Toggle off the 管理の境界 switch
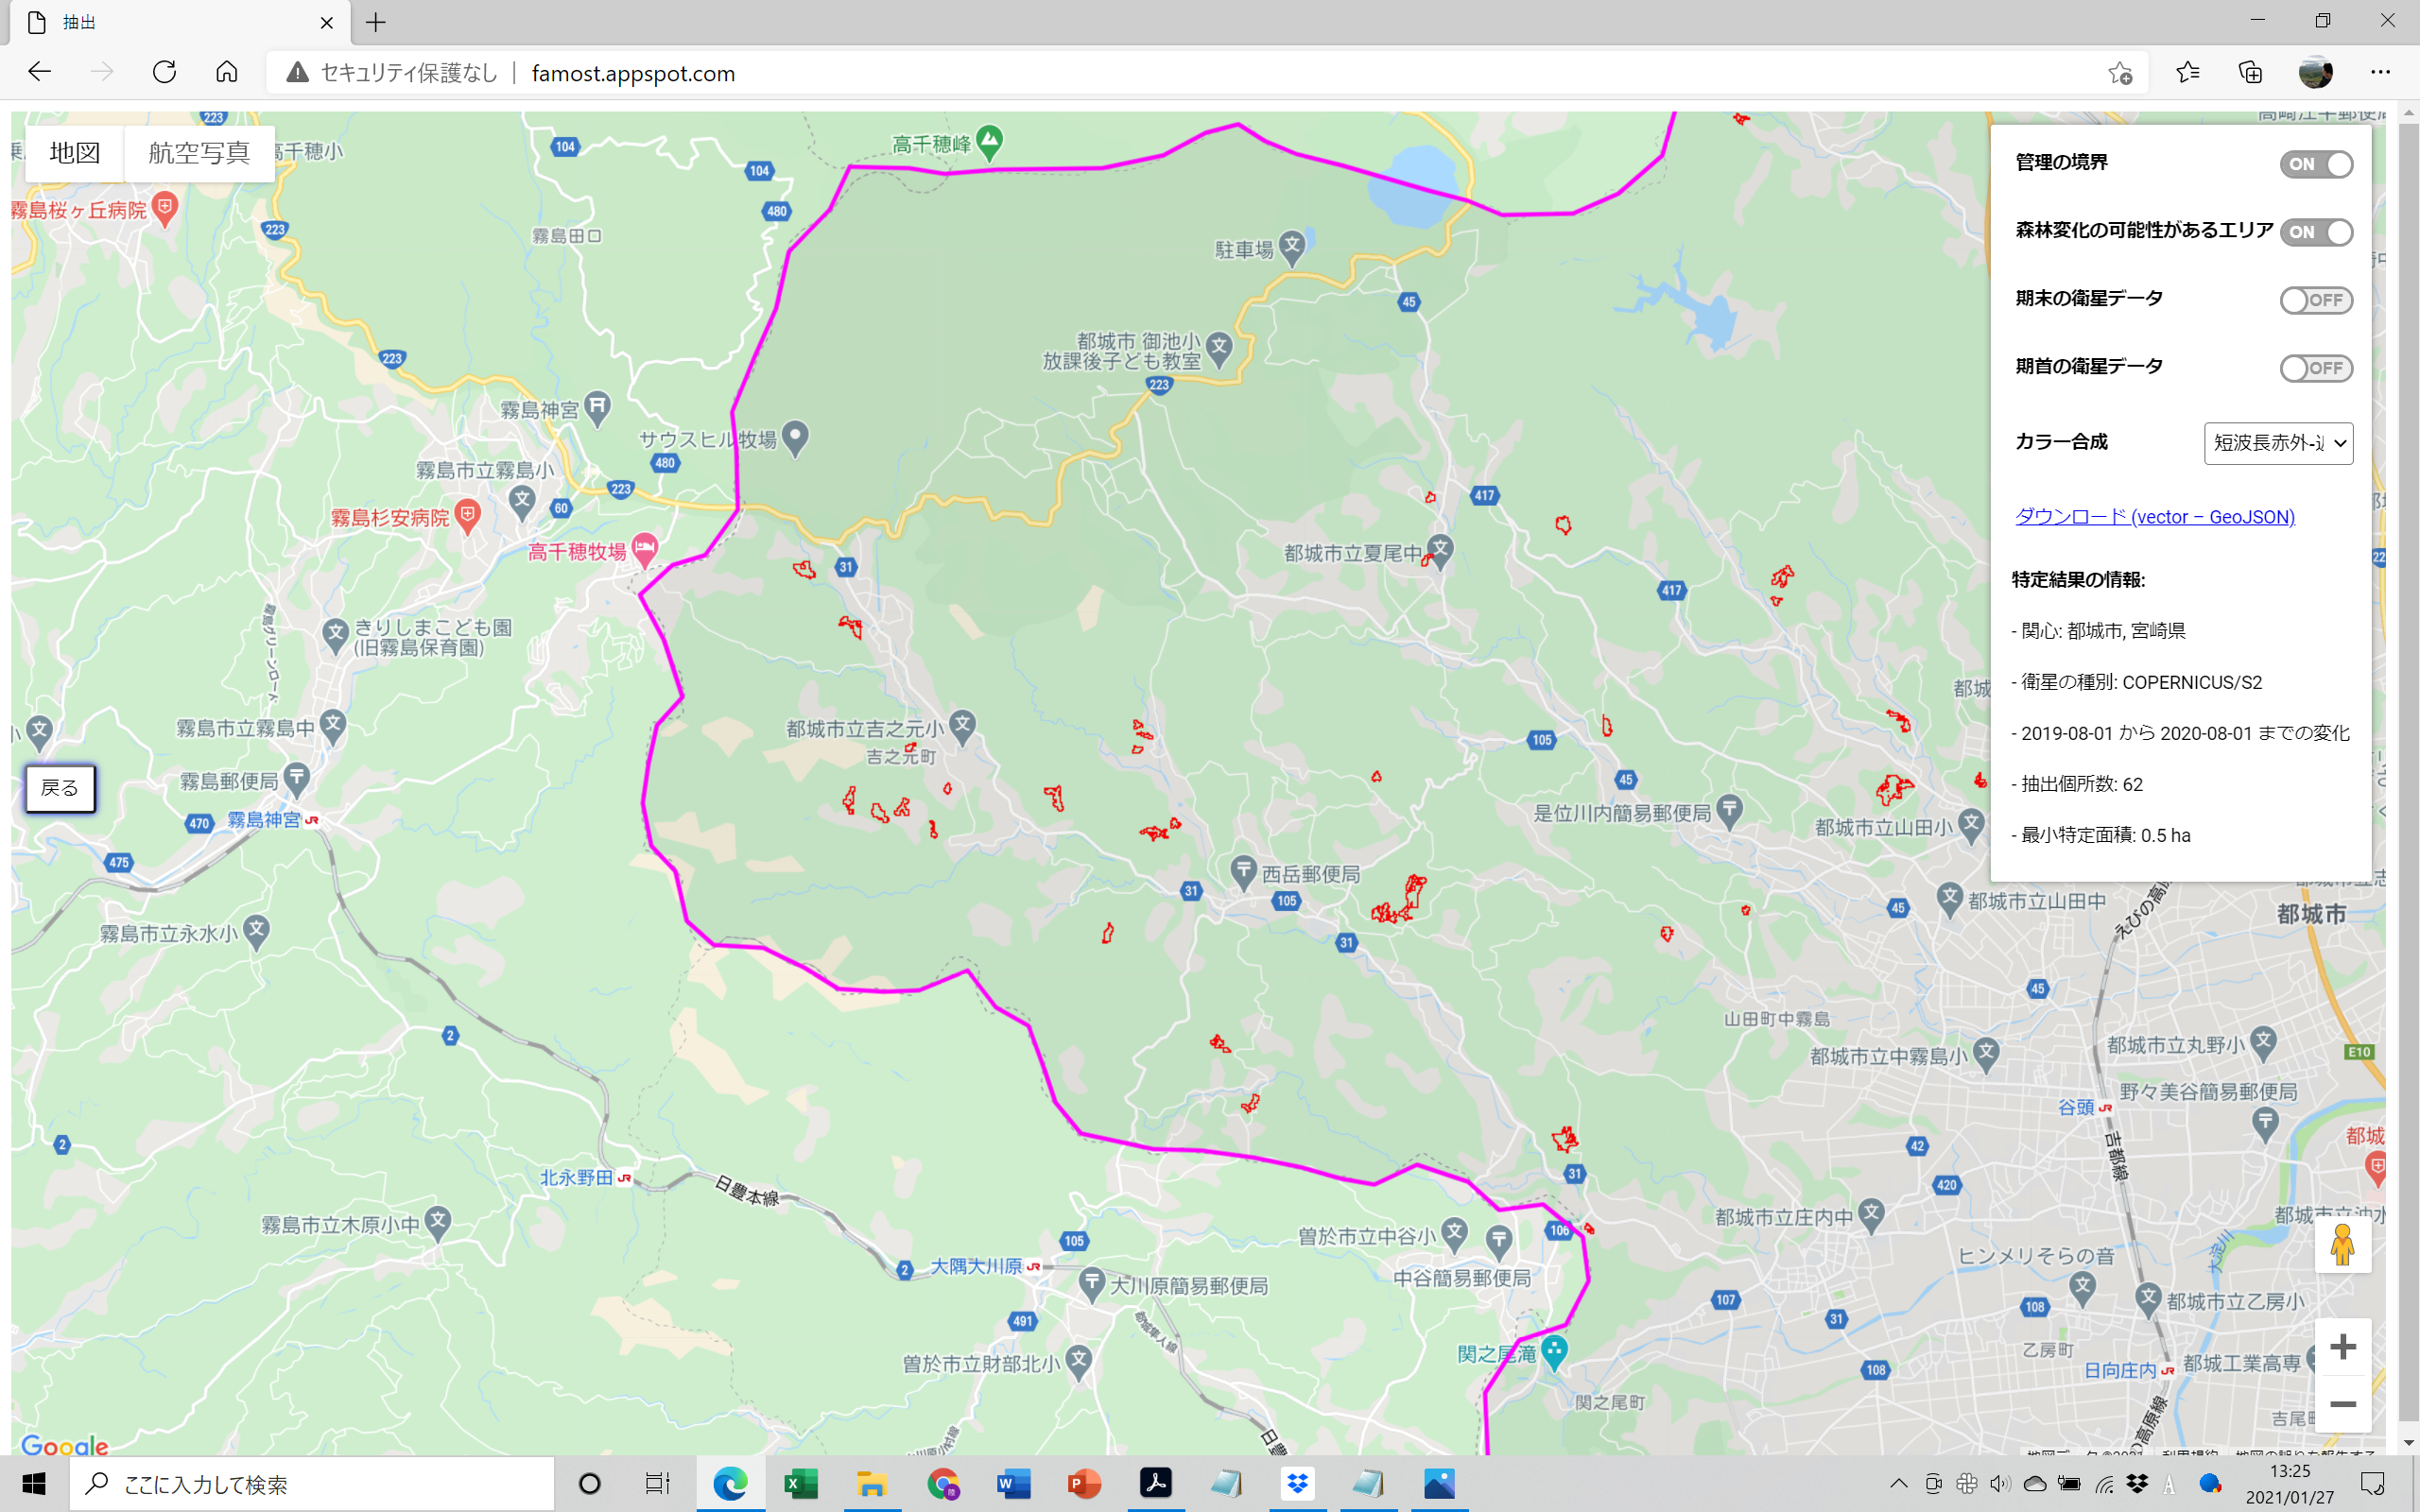The width and height of the screenshot is (2420, 1512). tap(2316, 164)
